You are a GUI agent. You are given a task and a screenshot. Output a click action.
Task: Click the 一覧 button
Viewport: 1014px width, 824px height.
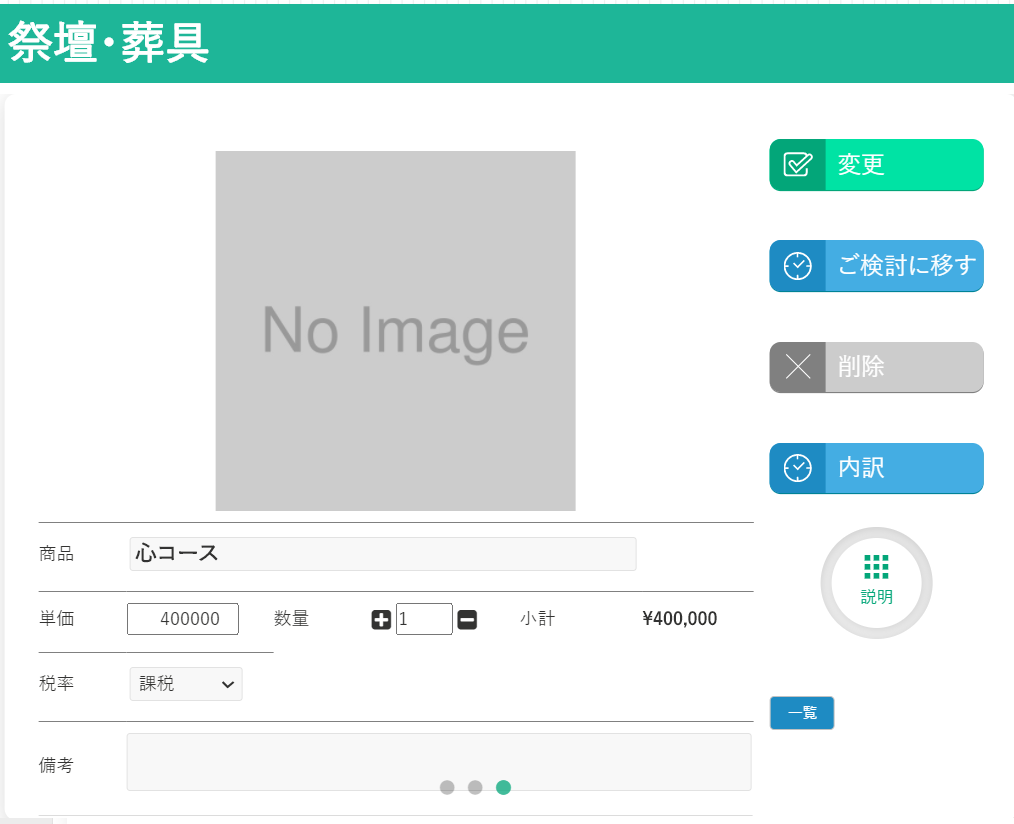click(x=801, y=713)
